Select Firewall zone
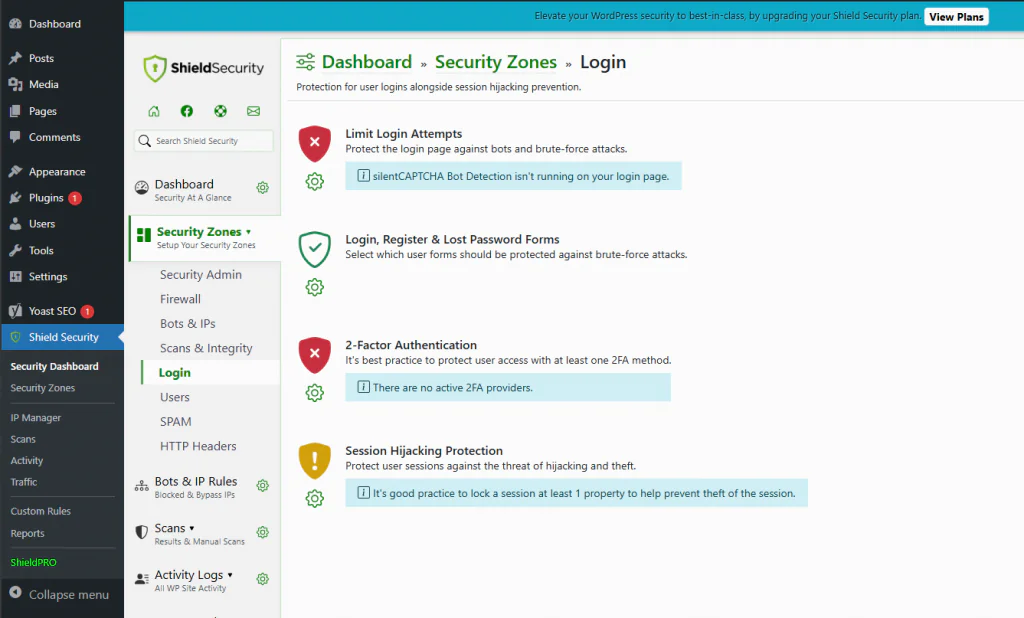This screenshot has height=618, width=1024. coord(180,299)
